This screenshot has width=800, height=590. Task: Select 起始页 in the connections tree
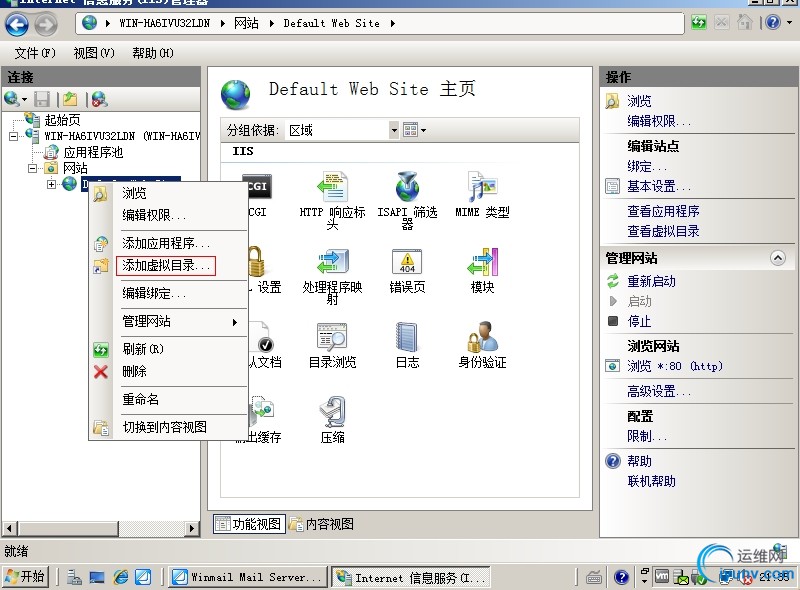(x=62, y=120)
